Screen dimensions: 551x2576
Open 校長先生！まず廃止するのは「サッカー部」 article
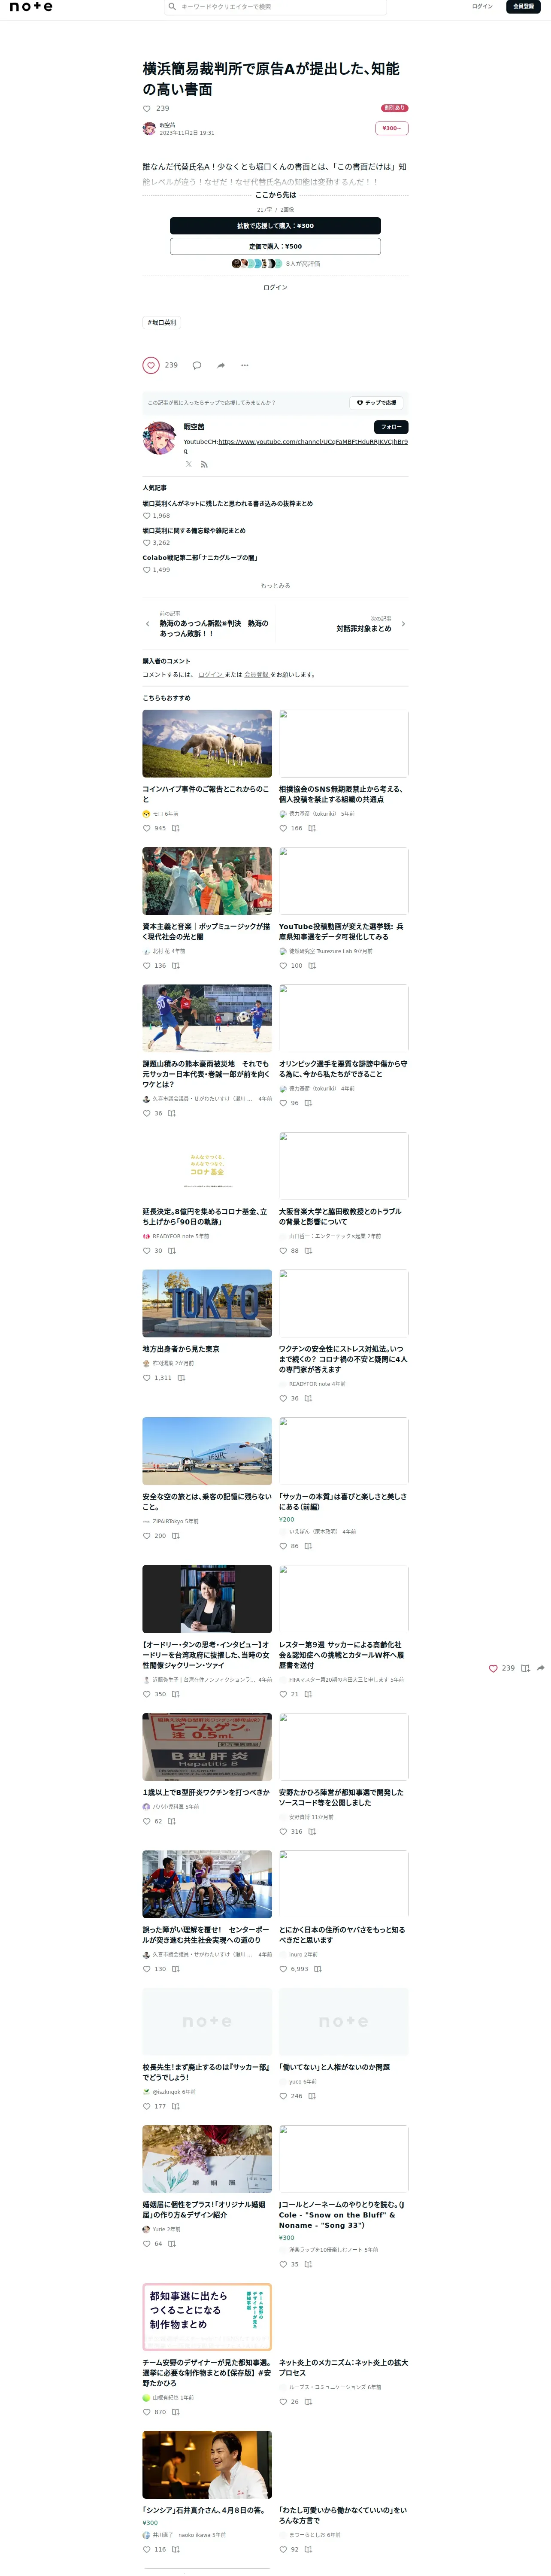pos(206,2072)
